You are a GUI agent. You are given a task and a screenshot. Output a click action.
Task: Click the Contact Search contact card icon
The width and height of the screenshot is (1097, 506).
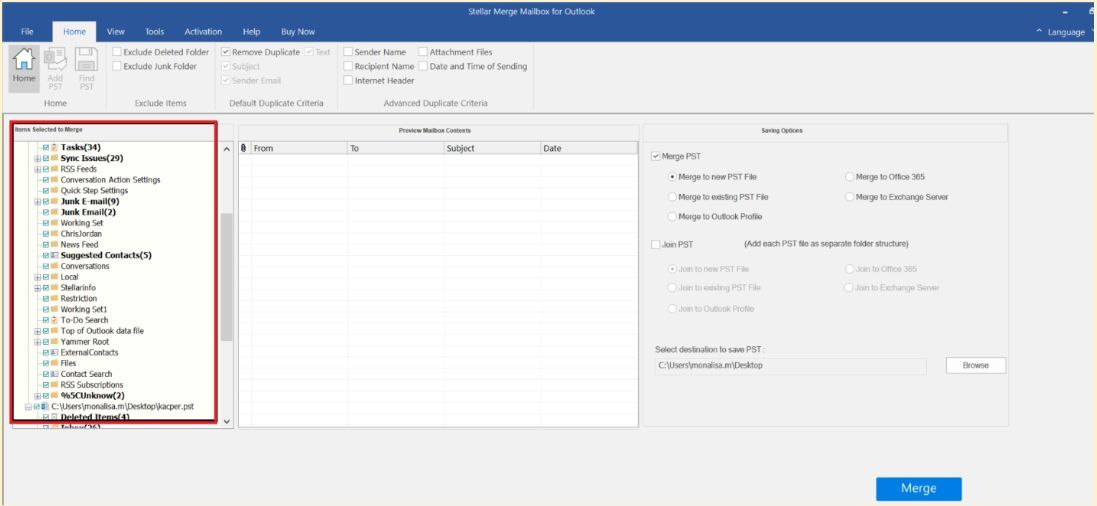55,374
